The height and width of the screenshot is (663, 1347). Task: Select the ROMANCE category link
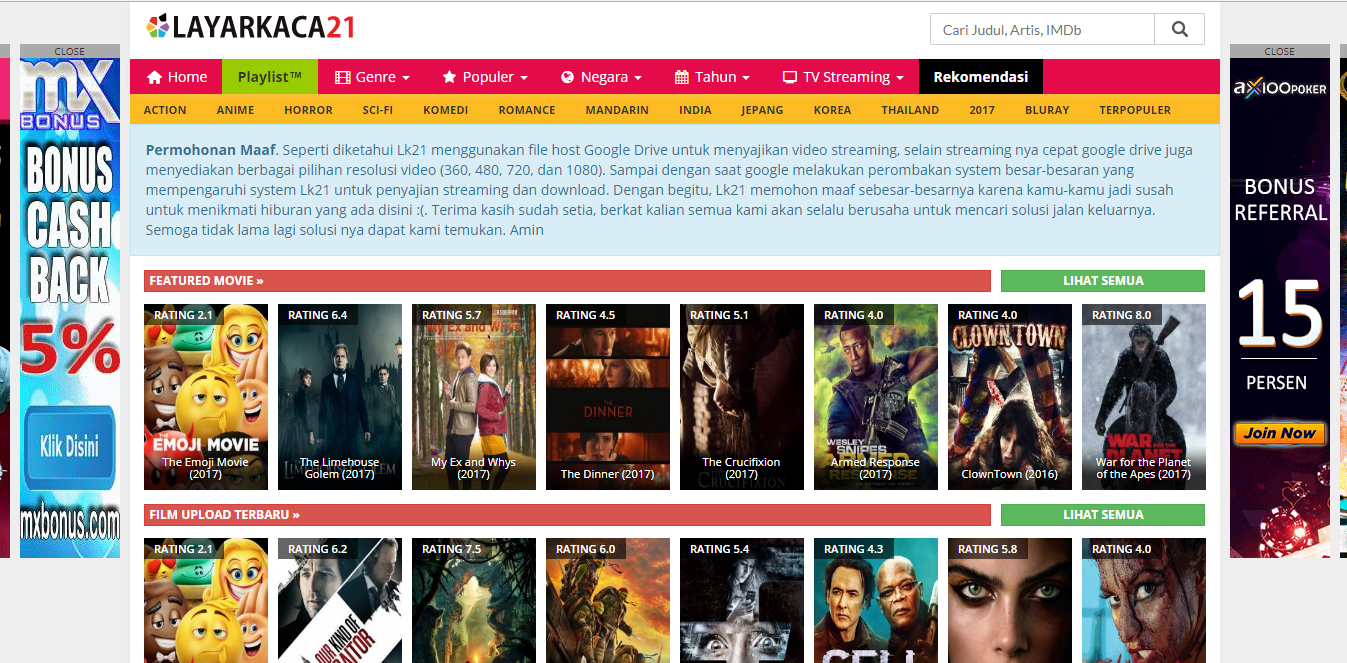pos(527,110)
